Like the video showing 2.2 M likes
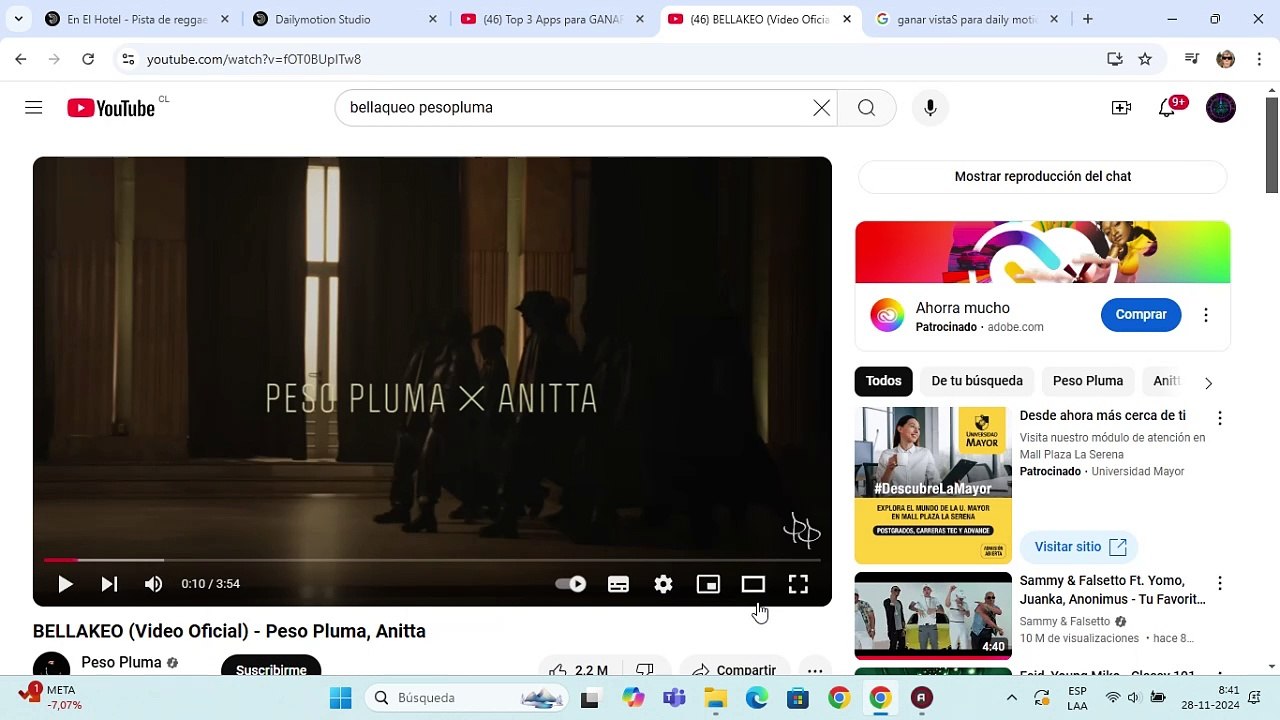Screen dimensions: 1280x720 tap(580, 668)
